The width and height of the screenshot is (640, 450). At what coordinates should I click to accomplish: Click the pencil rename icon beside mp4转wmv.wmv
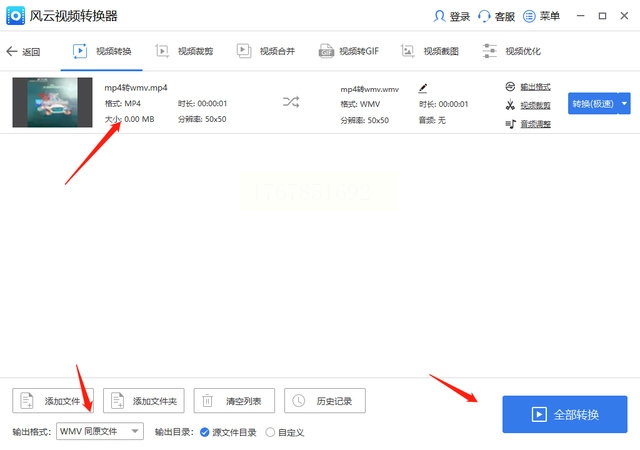[423, 88]
